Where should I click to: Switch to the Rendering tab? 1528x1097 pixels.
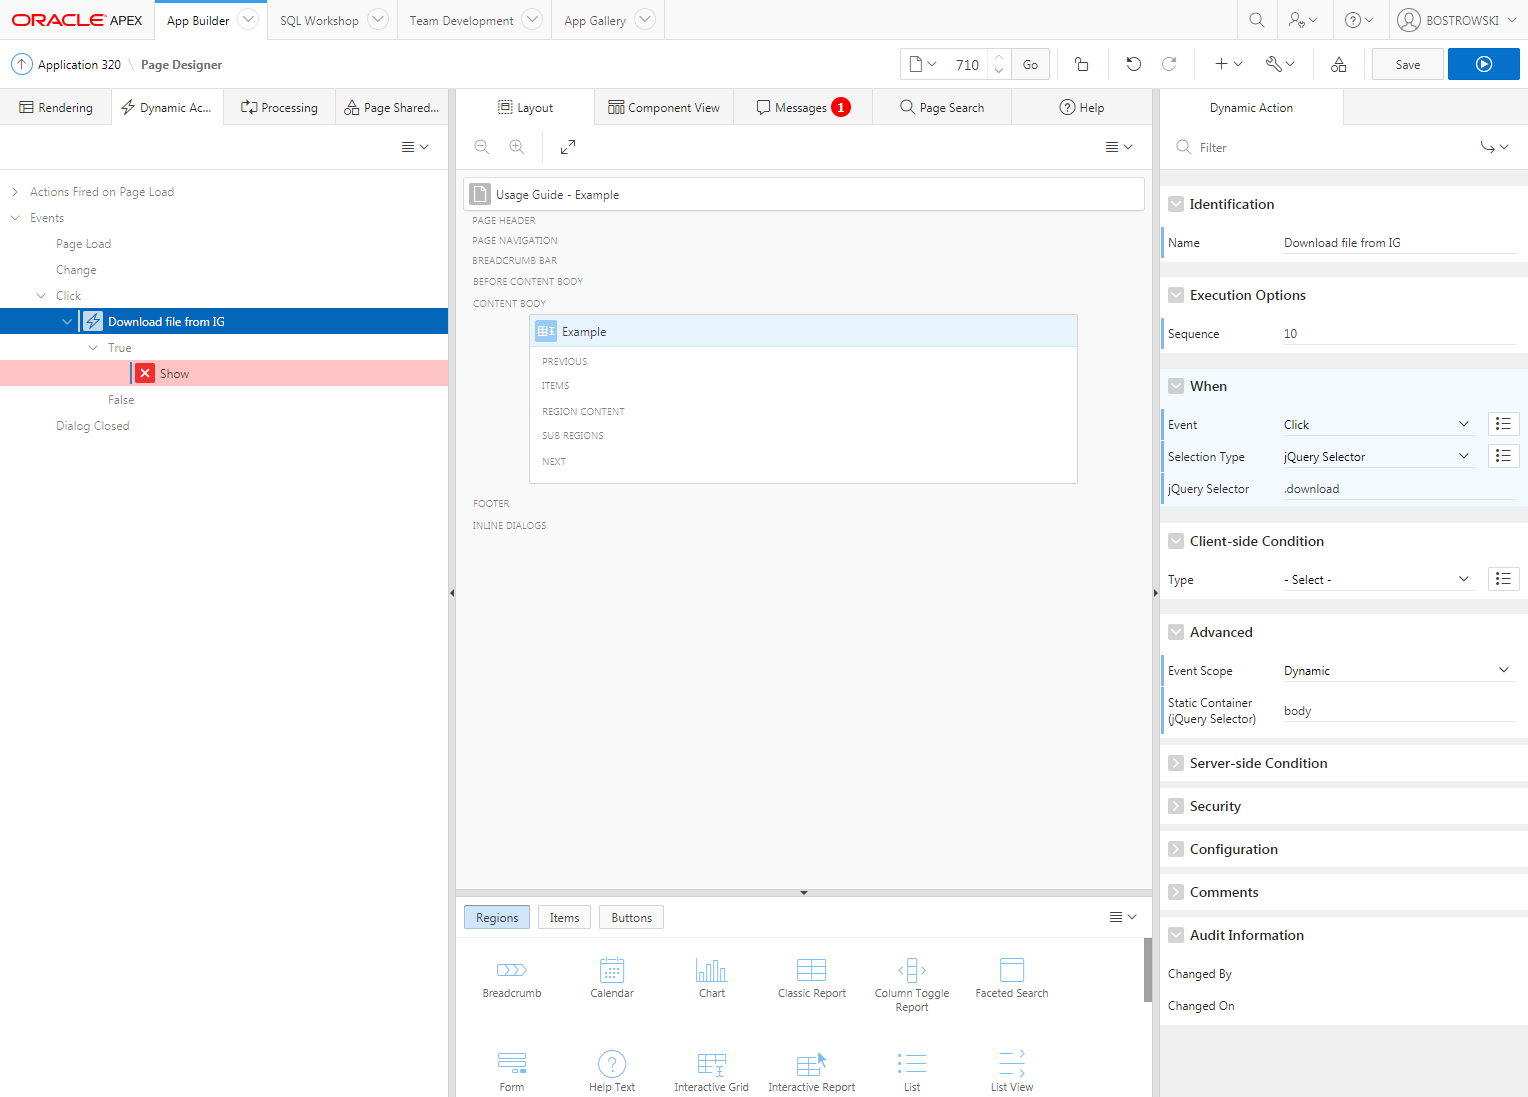click(56, 107)
